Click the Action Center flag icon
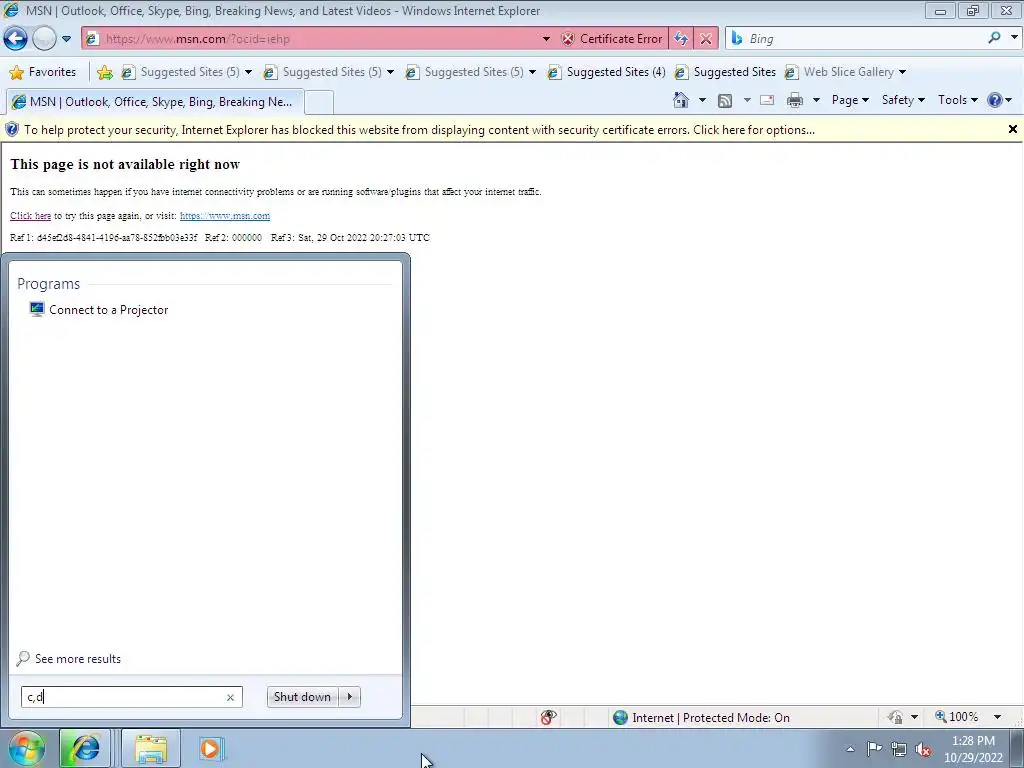The width and height of the screenshot is (1024, 768). tap(874, 749)
